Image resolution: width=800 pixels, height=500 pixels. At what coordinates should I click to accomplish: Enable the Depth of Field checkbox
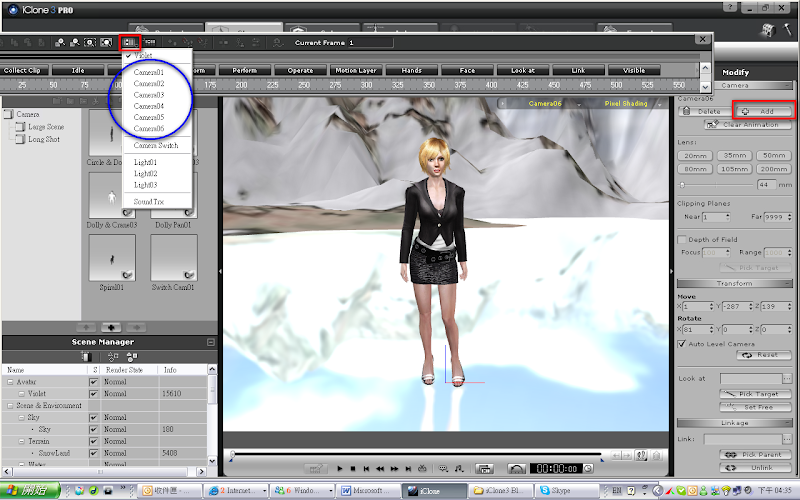683,240
